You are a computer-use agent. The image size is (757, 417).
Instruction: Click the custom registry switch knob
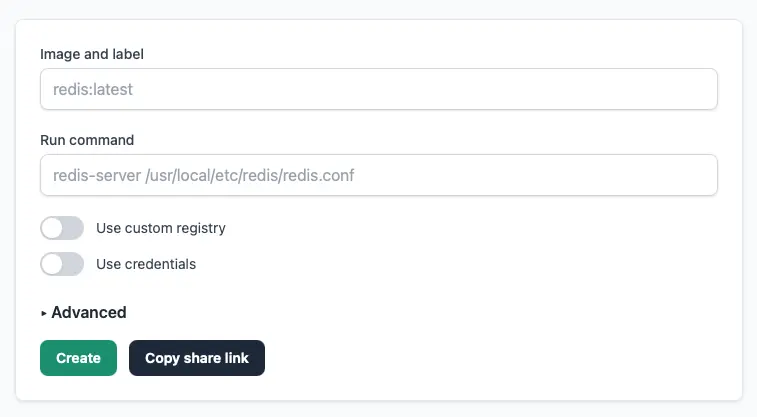pyautogui.click(x=52, y=228)
